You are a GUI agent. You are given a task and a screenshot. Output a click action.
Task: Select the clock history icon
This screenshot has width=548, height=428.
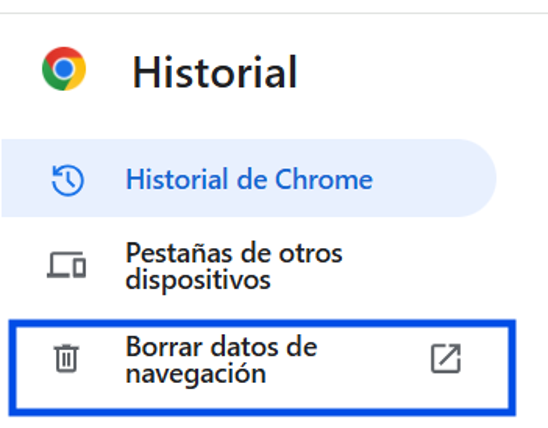point(67,180)
